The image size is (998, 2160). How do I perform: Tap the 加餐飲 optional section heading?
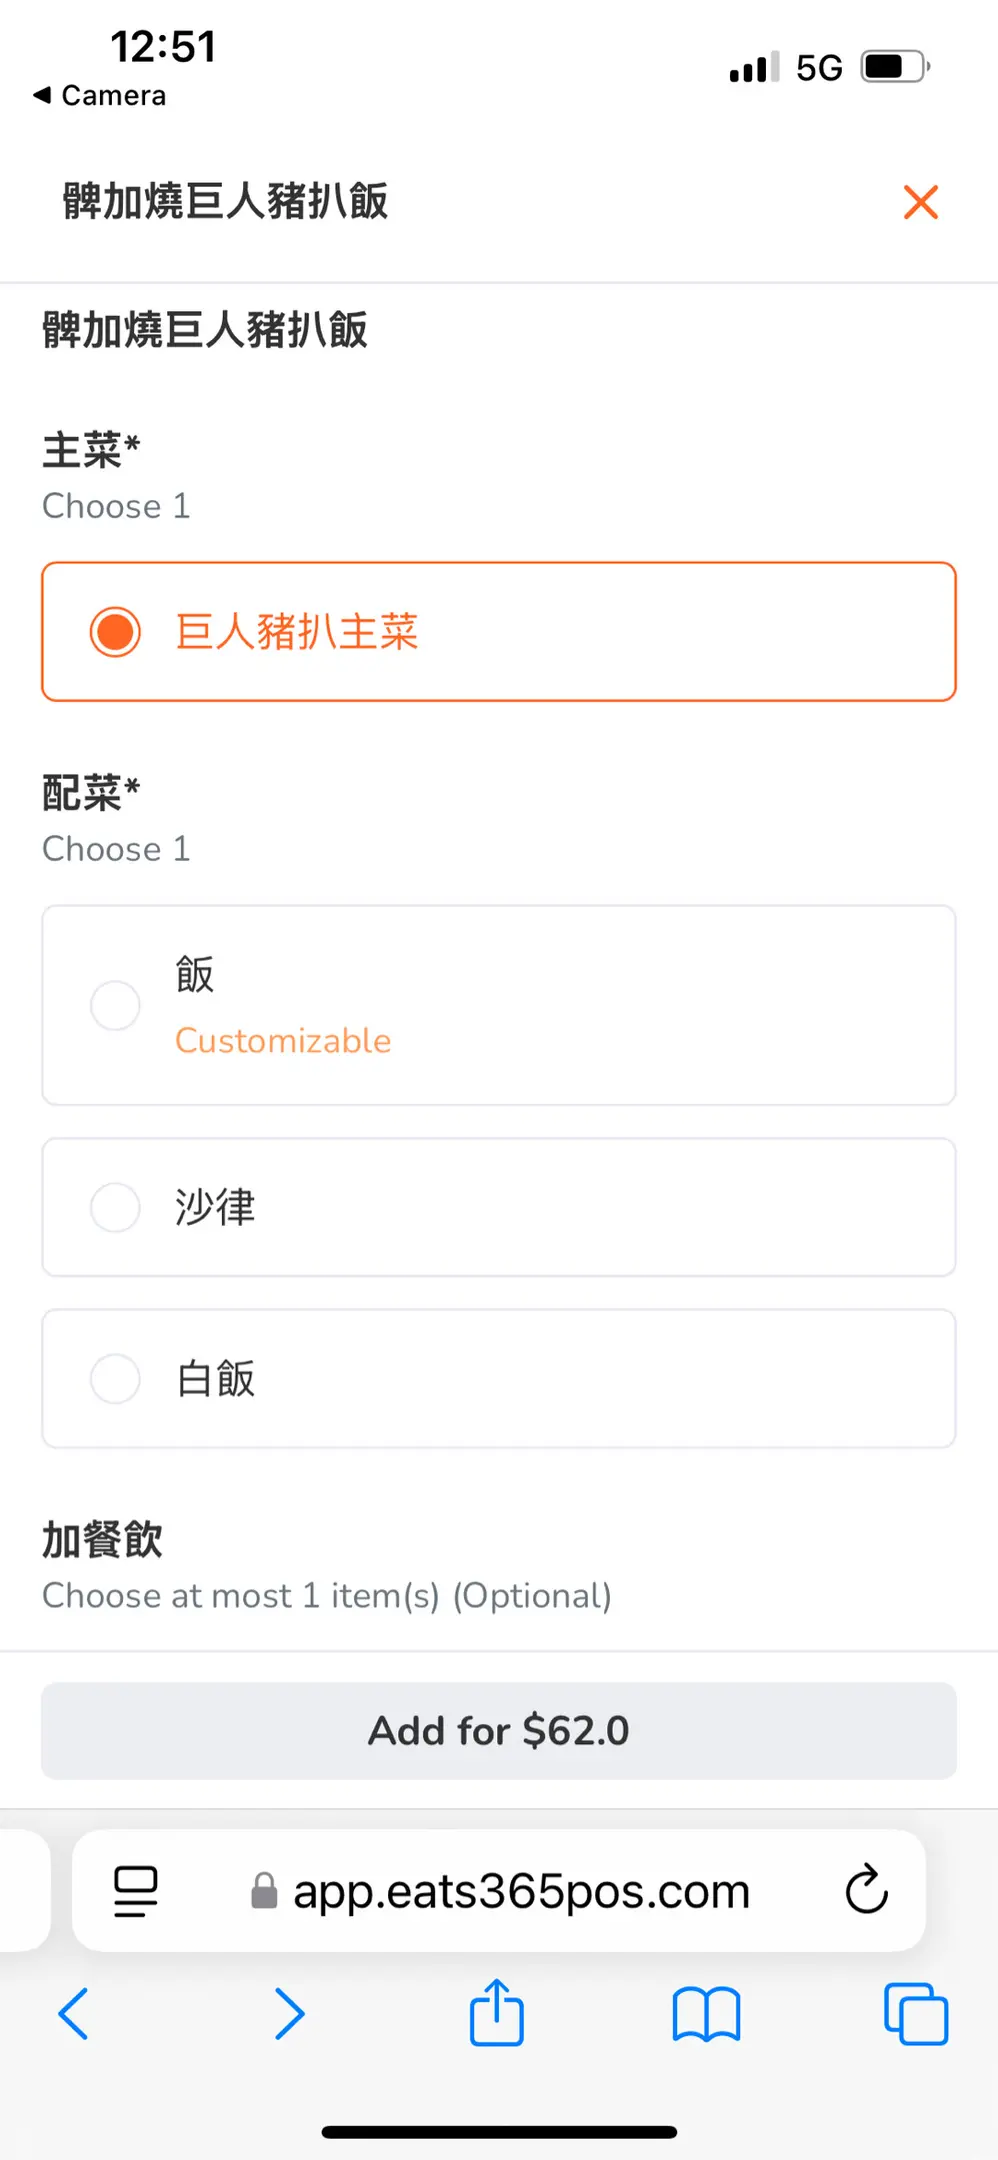(x=102, y=1540)
